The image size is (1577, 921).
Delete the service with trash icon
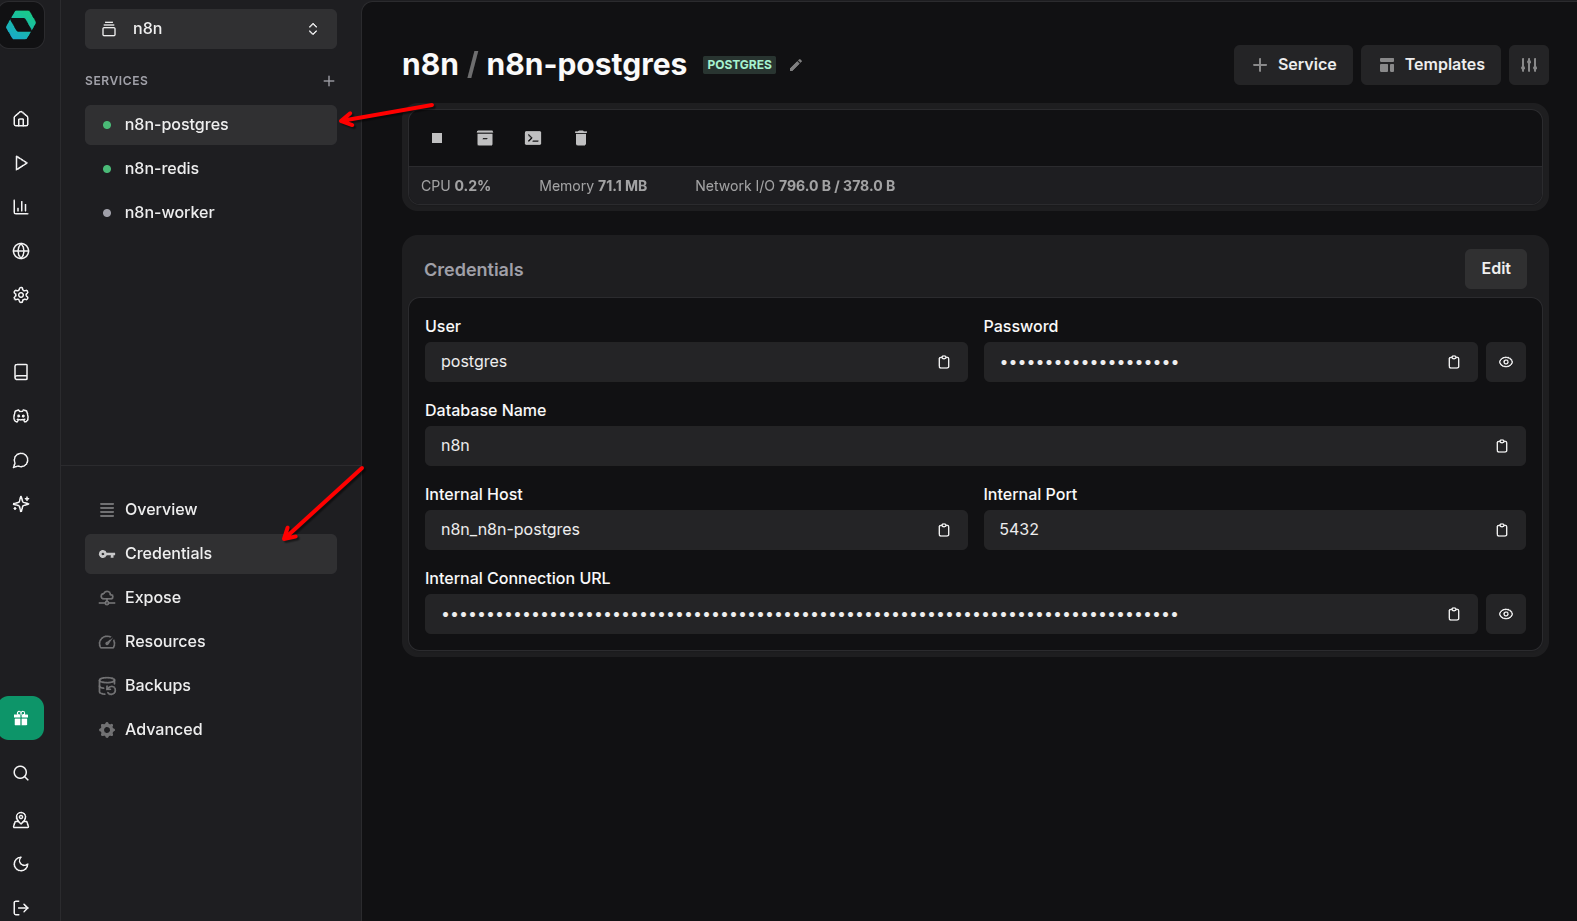coord(581,138)
